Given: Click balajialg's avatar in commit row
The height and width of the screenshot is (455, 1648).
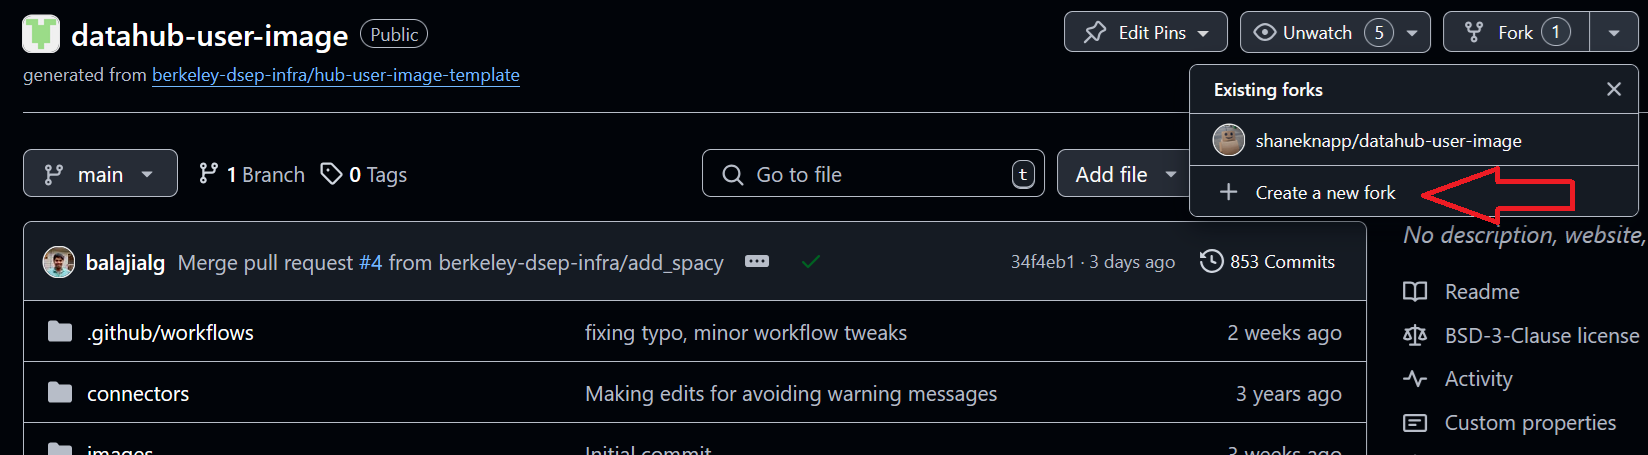Looking at the screenshot, I should [59, 262].
